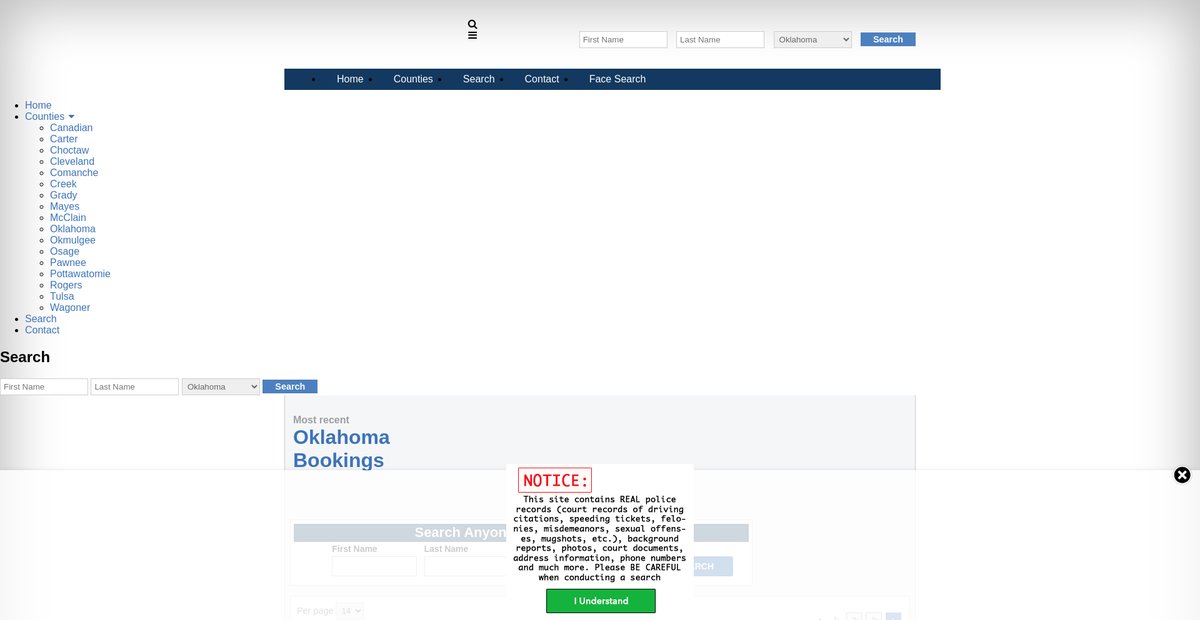
Task: Click Home in the blue navigation bar
Action: (x=350, y=79)
